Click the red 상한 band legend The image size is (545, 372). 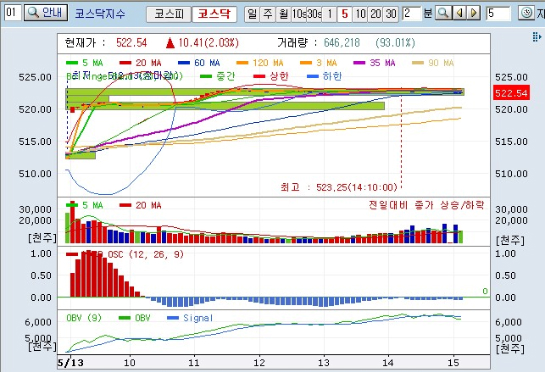[x=271, y=76]
